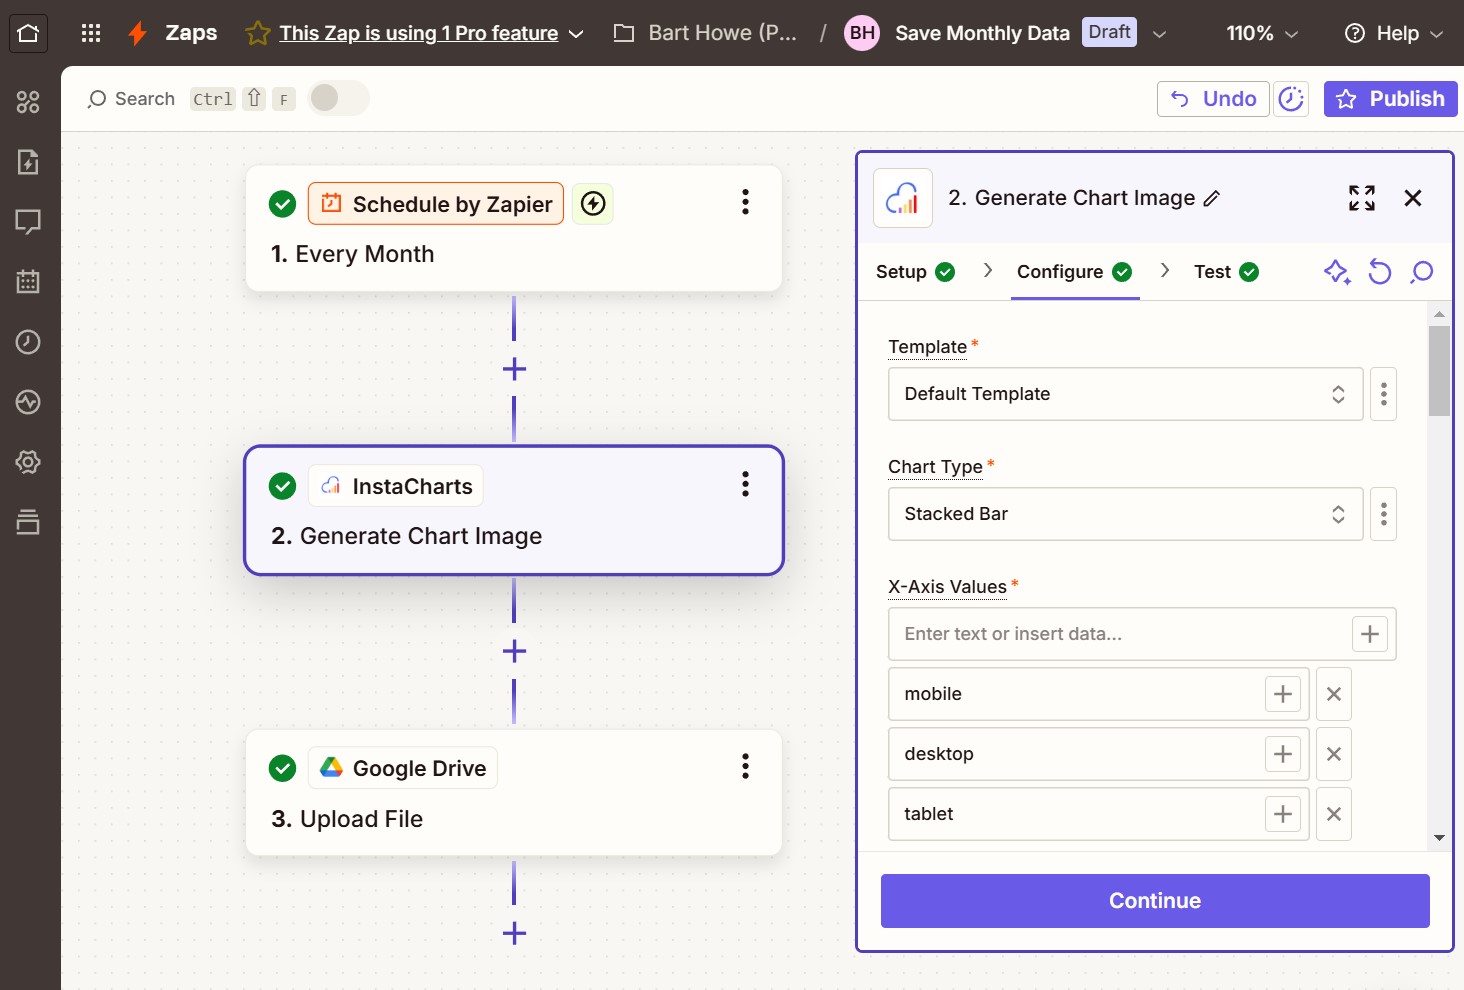Open the Template dropdown
The image size is (1464, 990).
click(1125, 394)
